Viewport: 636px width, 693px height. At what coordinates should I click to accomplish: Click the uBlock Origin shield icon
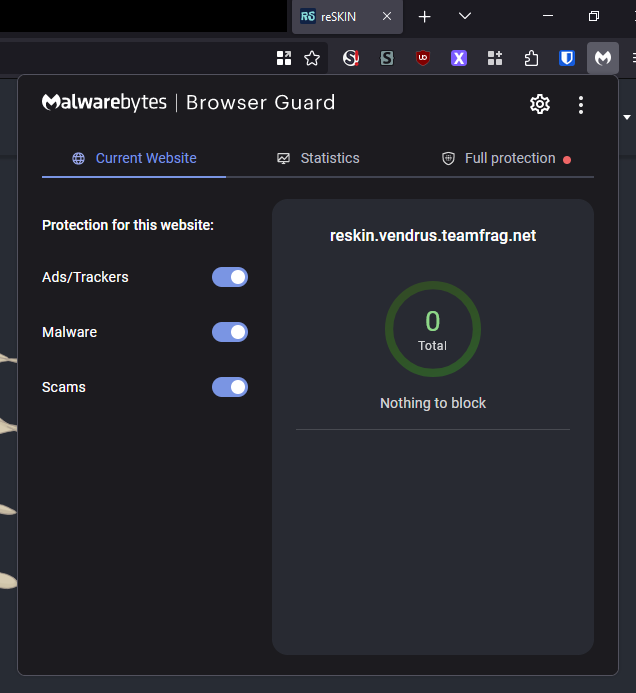click(423, 58)
